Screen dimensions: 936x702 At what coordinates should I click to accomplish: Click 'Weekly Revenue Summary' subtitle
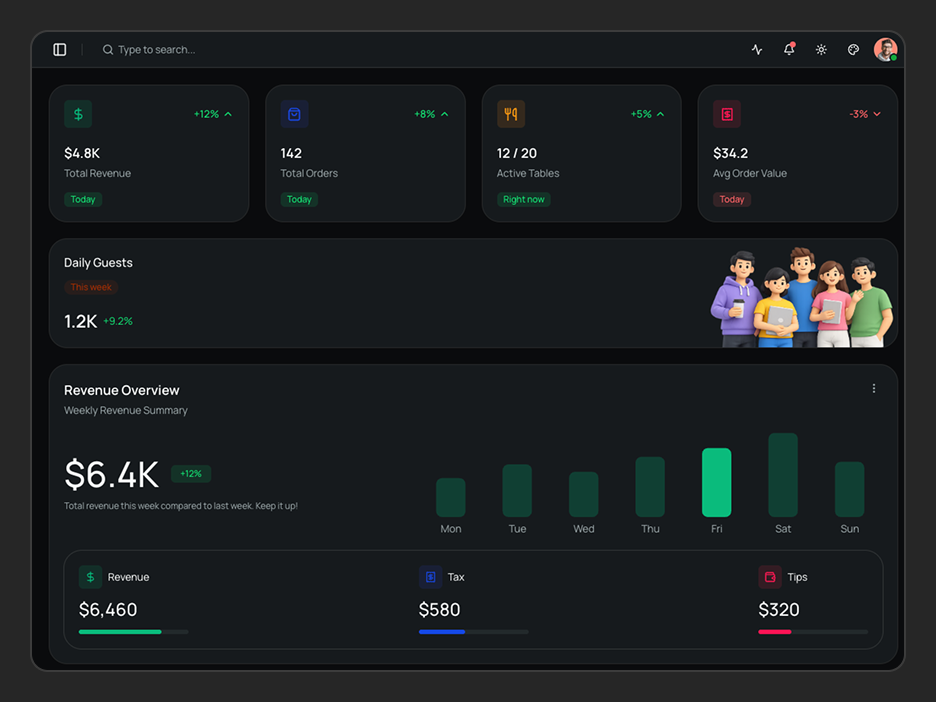126,411
